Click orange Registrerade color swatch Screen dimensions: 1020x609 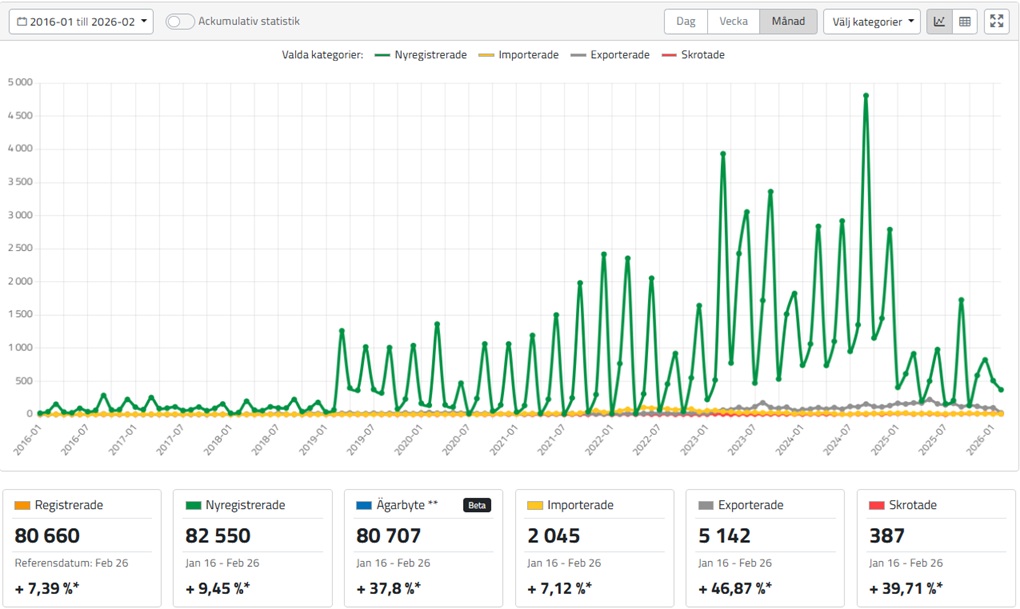22,505
